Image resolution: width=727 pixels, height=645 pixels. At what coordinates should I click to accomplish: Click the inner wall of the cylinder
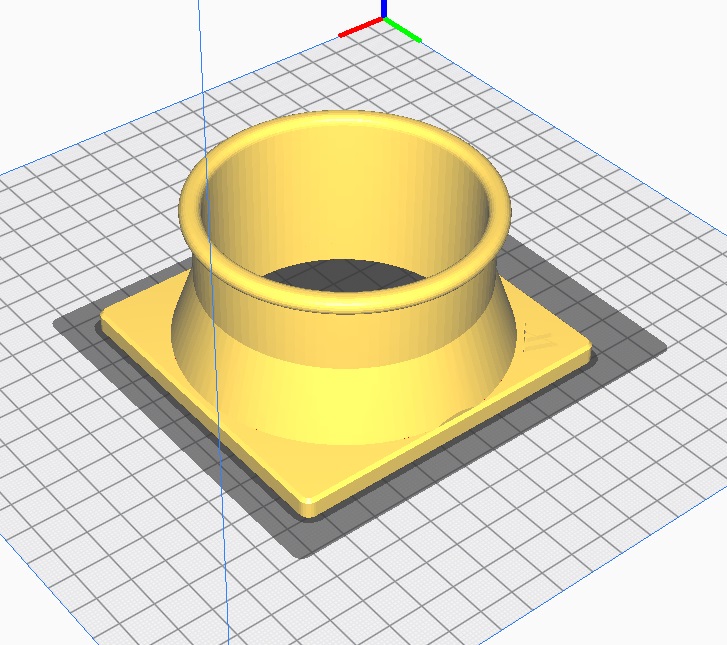(x=300, y=200)
